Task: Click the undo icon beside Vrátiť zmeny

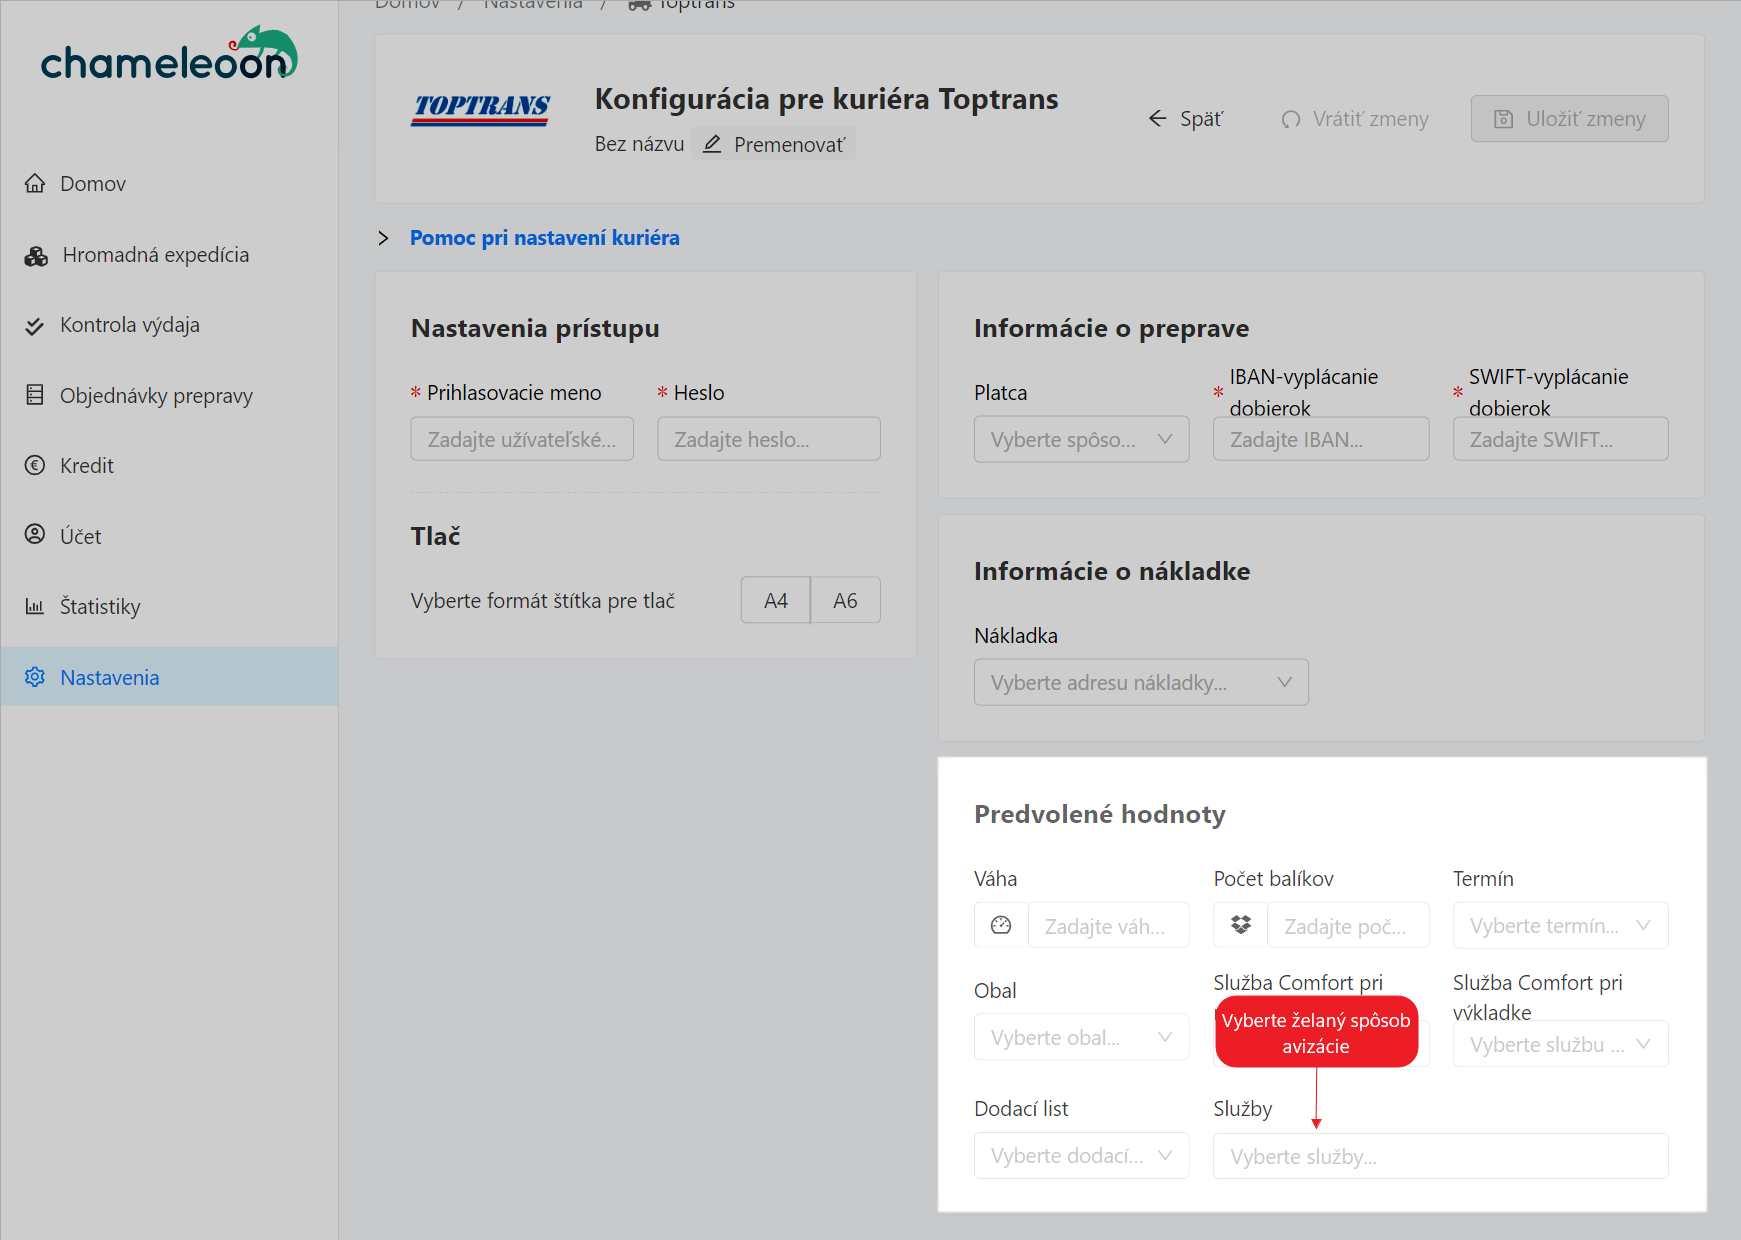Action: coord(1291,119)
